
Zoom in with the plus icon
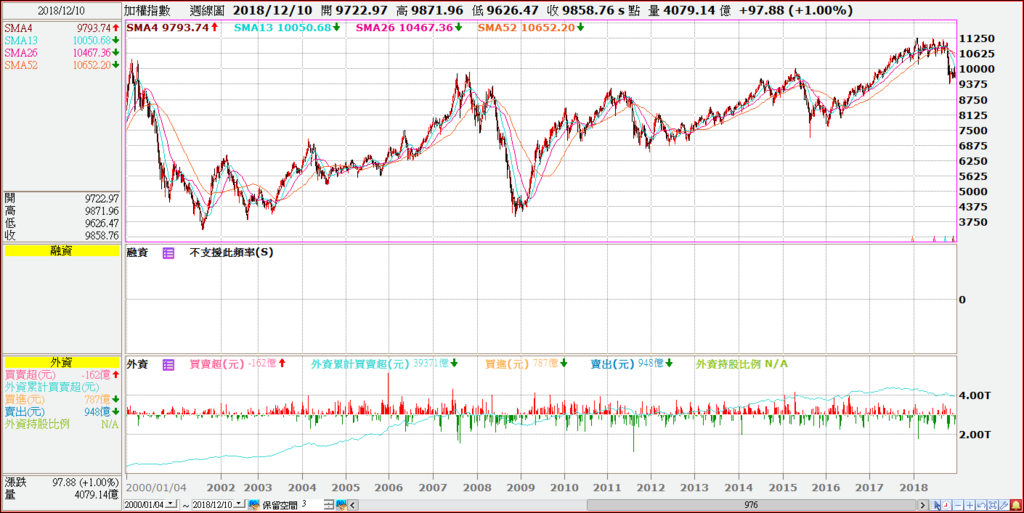[970, 505]
